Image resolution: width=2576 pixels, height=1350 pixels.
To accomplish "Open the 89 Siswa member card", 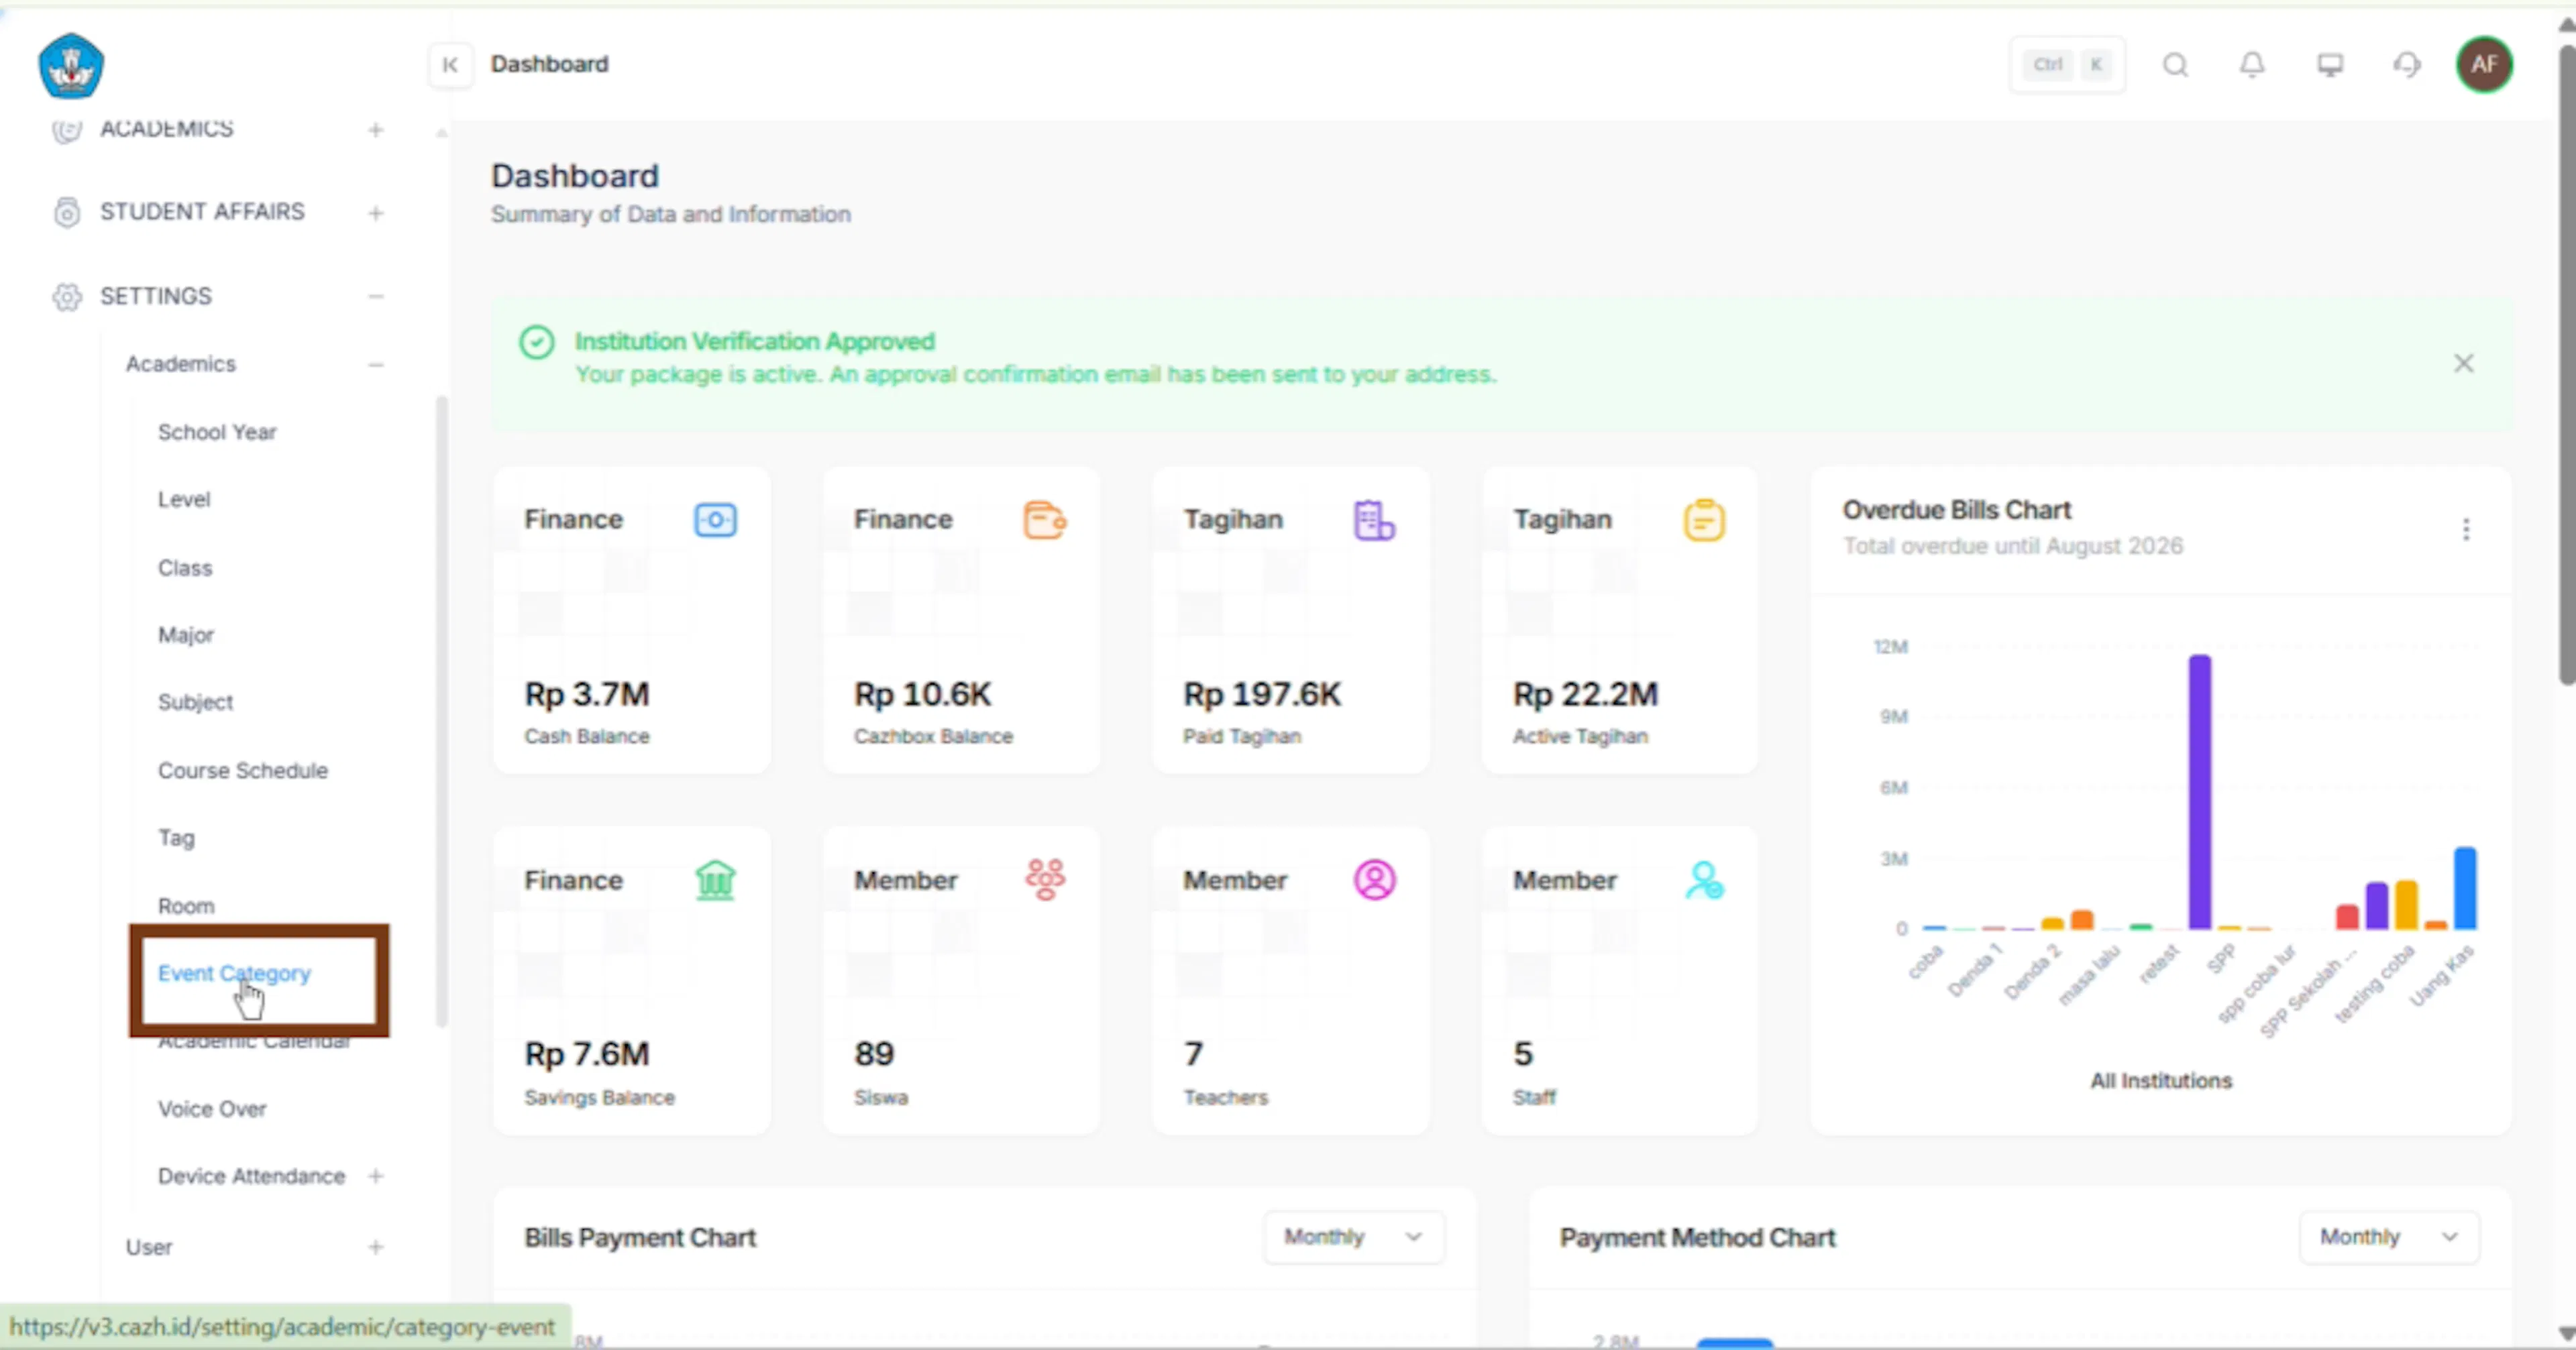I will pyautogui.click(x=961, y=981).
